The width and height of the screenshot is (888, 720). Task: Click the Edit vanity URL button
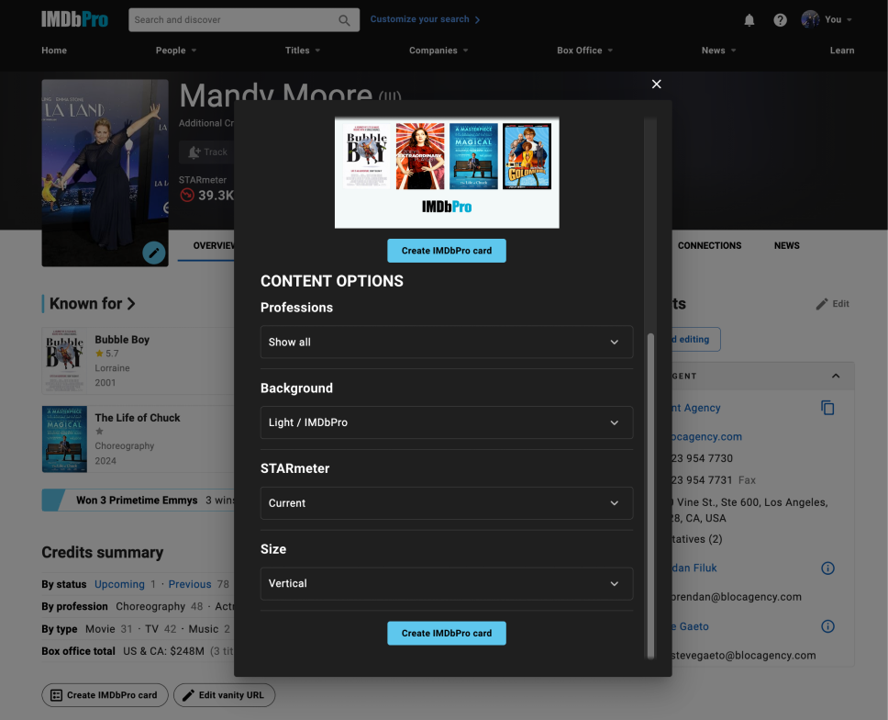(224, 695)
